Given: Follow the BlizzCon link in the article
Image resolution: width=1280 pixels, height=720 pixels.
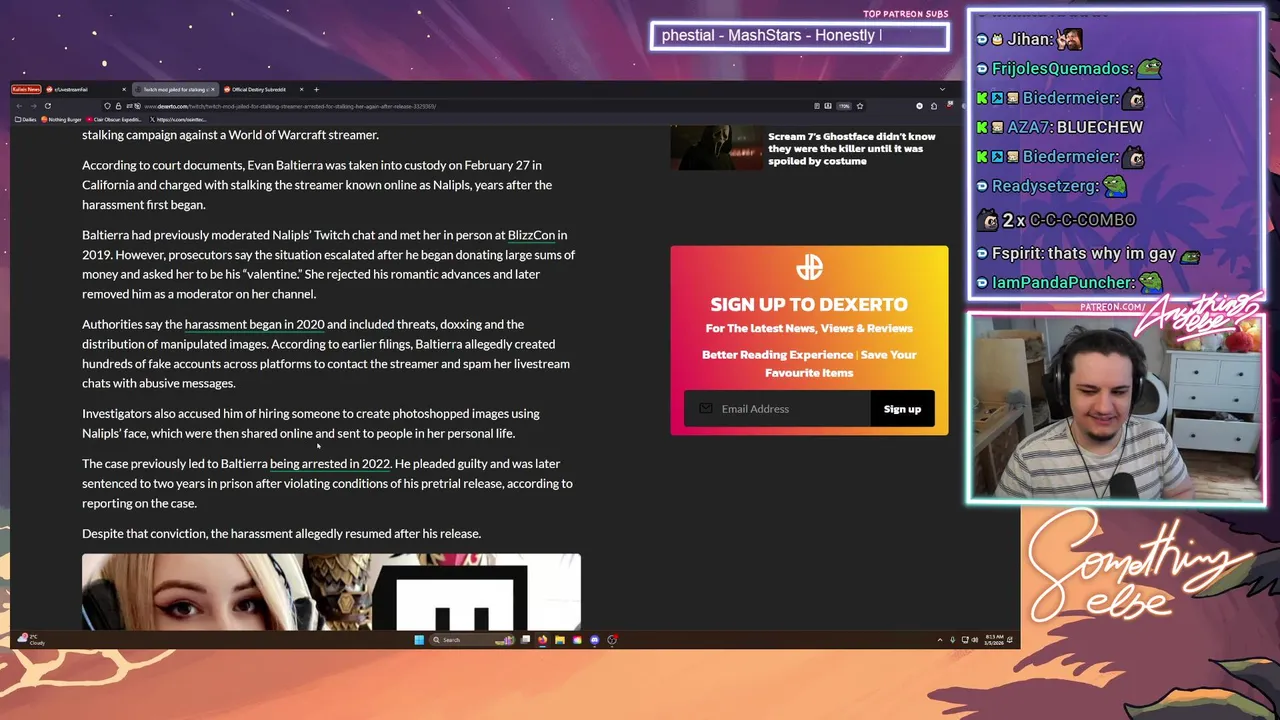Looking at the screenshot, I should coord(531,235).
